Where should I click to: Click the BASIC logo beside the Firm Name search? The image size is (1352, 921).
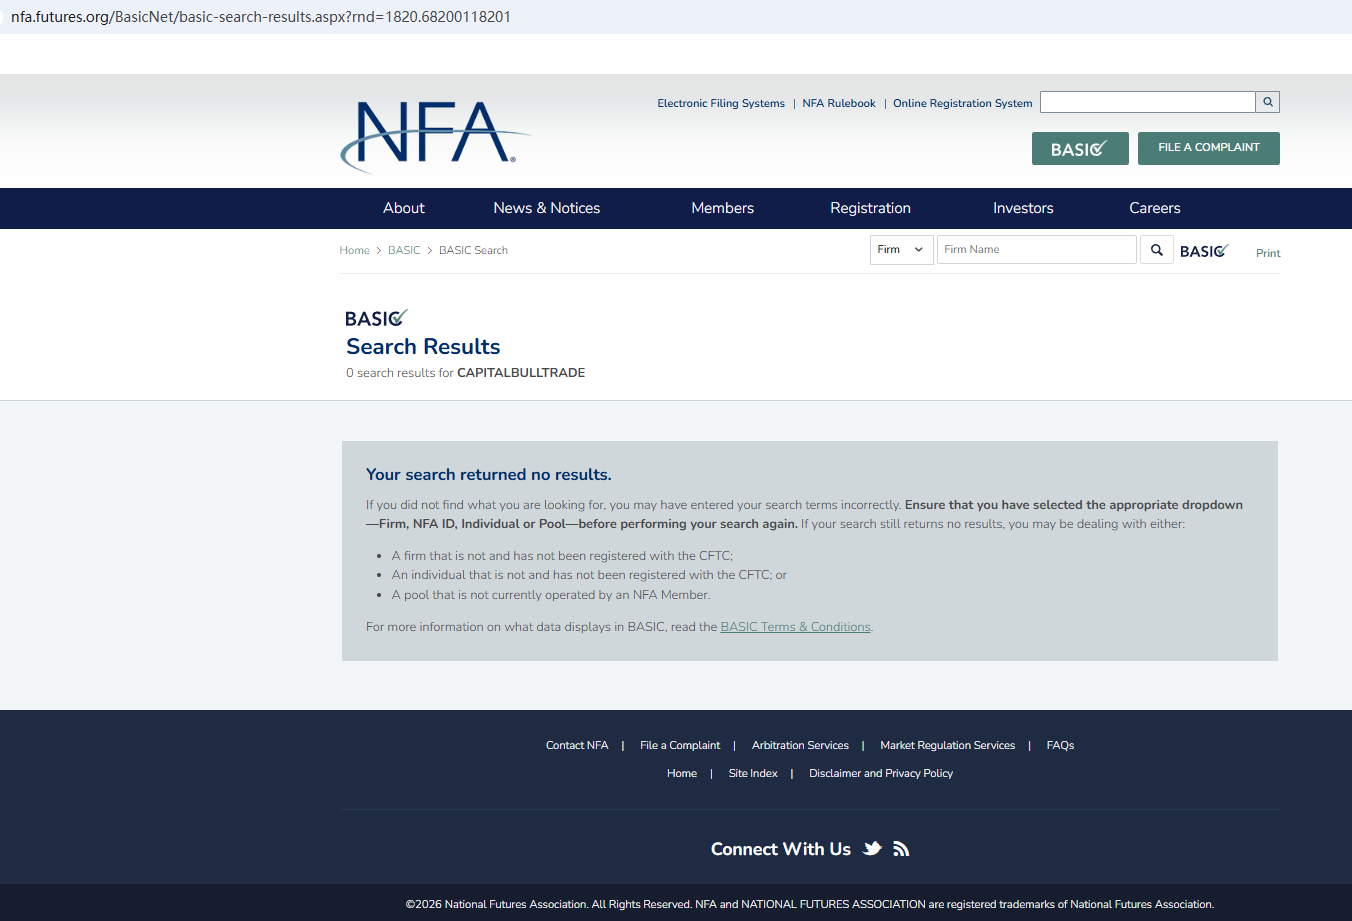pyautogui.click(x=1204, y=251)
